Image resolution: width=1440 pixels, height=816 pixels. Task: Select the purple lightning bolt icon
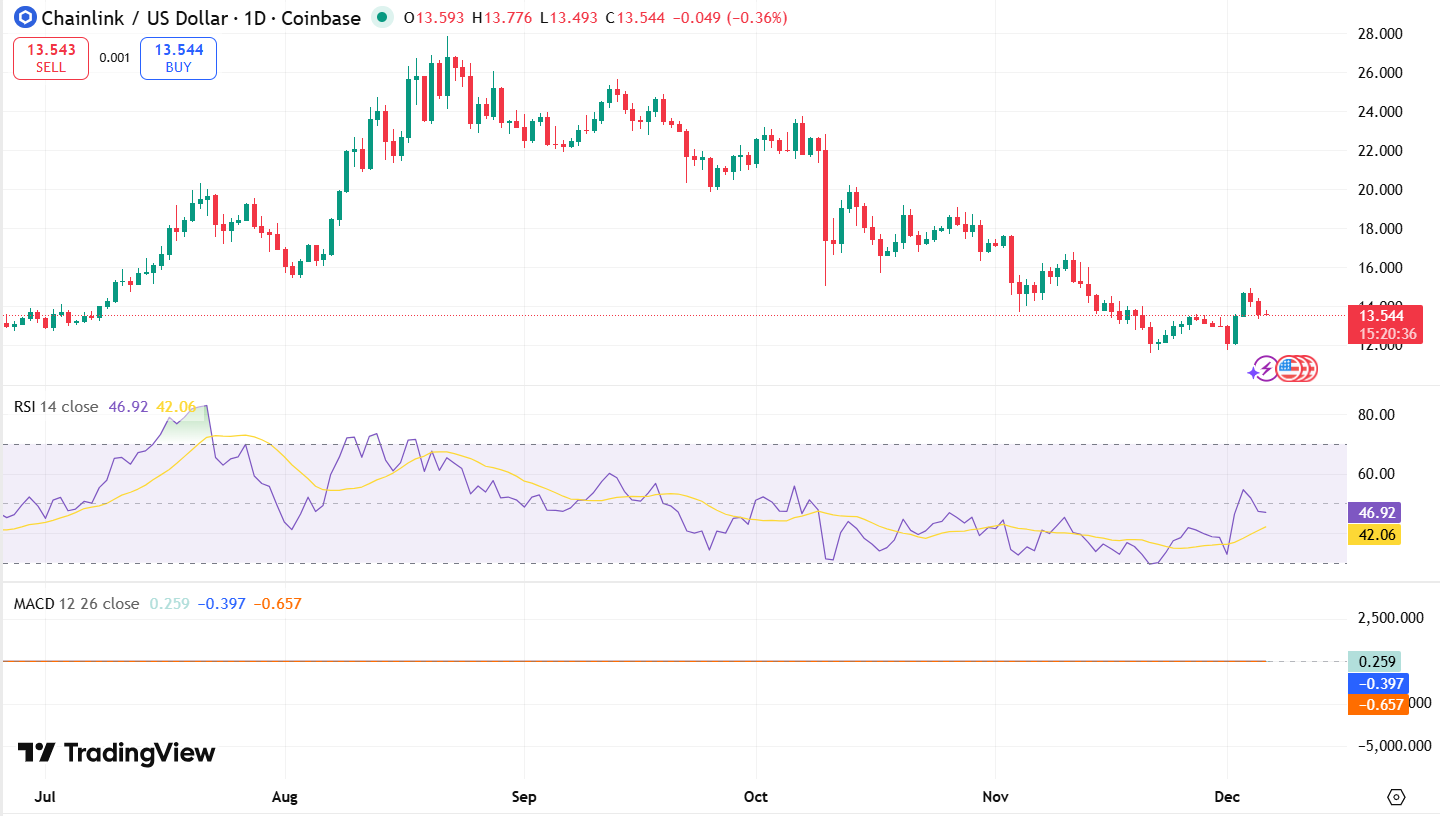click(x=1266, y=368)
